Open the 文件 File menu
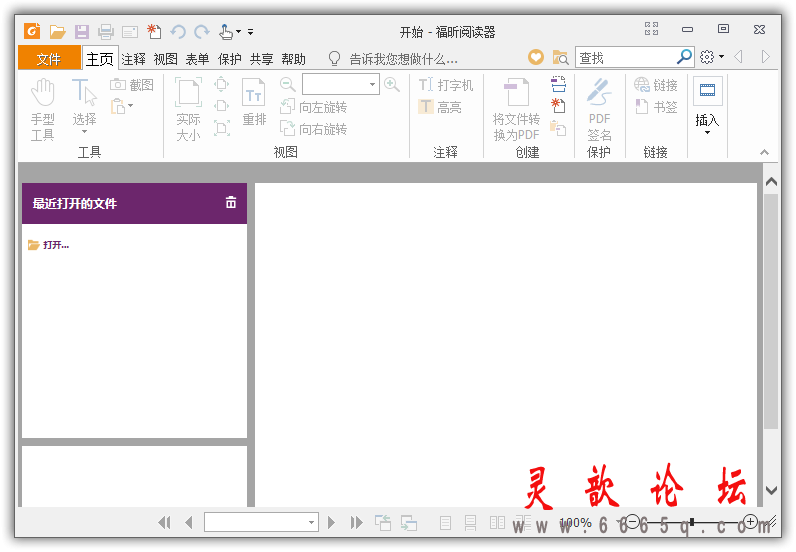Viewport: 796px width, 552px height. [x=49, y=58]
